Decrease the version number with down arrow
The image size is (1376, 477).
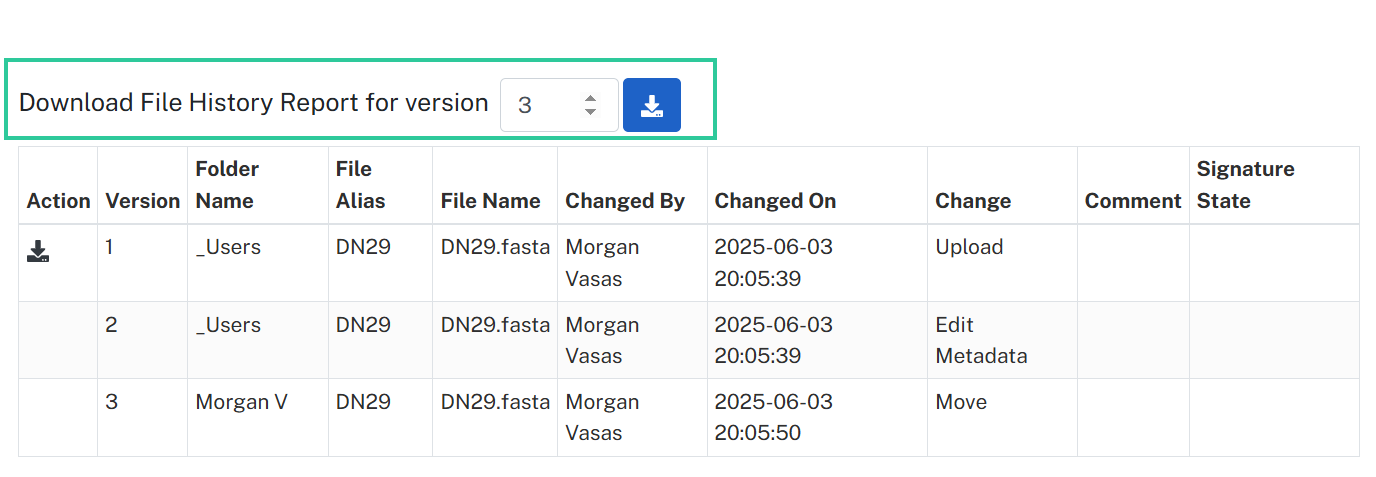590,112
